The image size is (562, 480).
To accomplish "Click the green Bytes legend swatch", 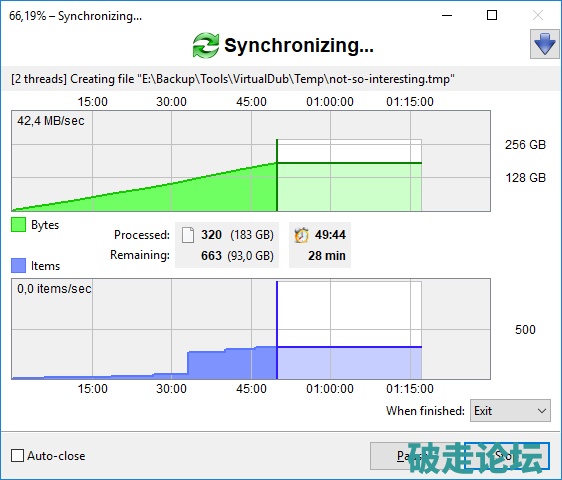I will coord(19,225).
